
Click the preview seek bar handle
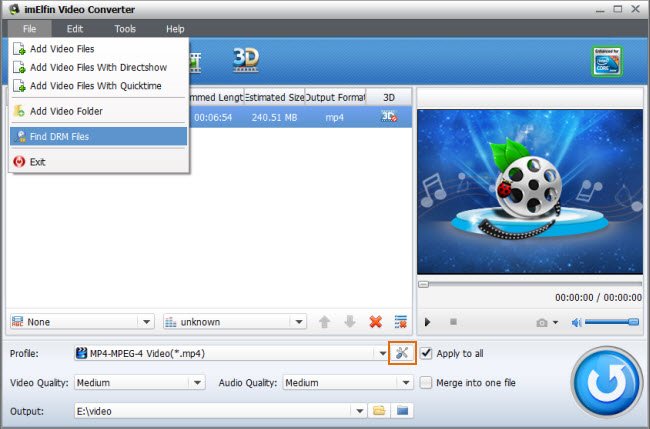coord(423,284)
